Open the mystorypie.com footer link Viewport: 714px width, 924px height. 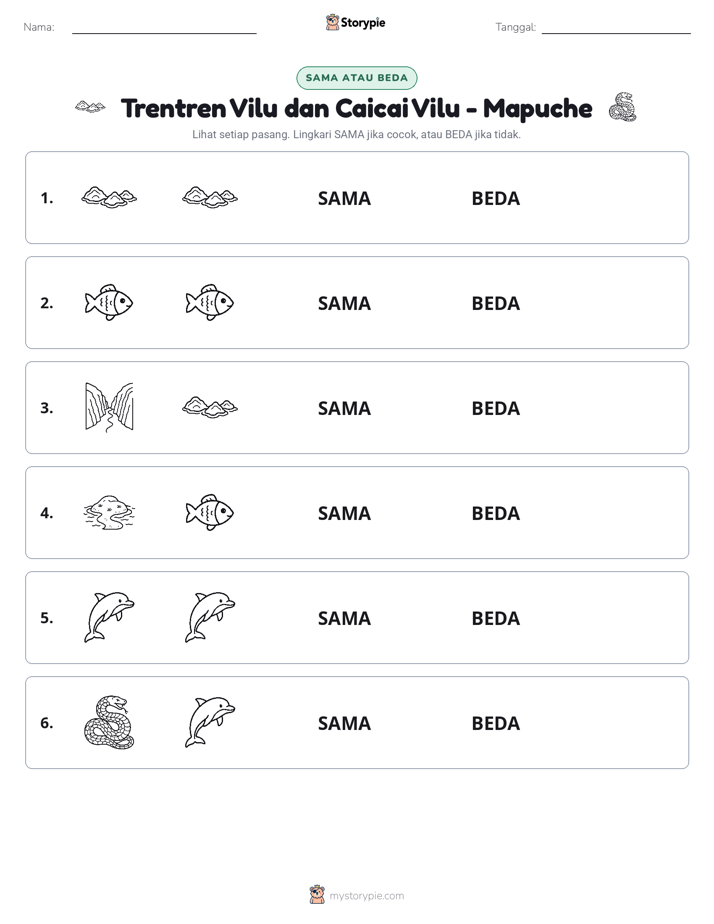[x=366, y=896]
